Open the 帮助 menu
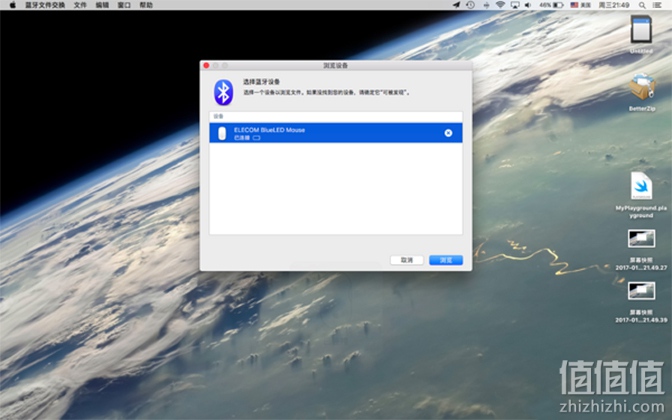 click(x=146, y=5)
